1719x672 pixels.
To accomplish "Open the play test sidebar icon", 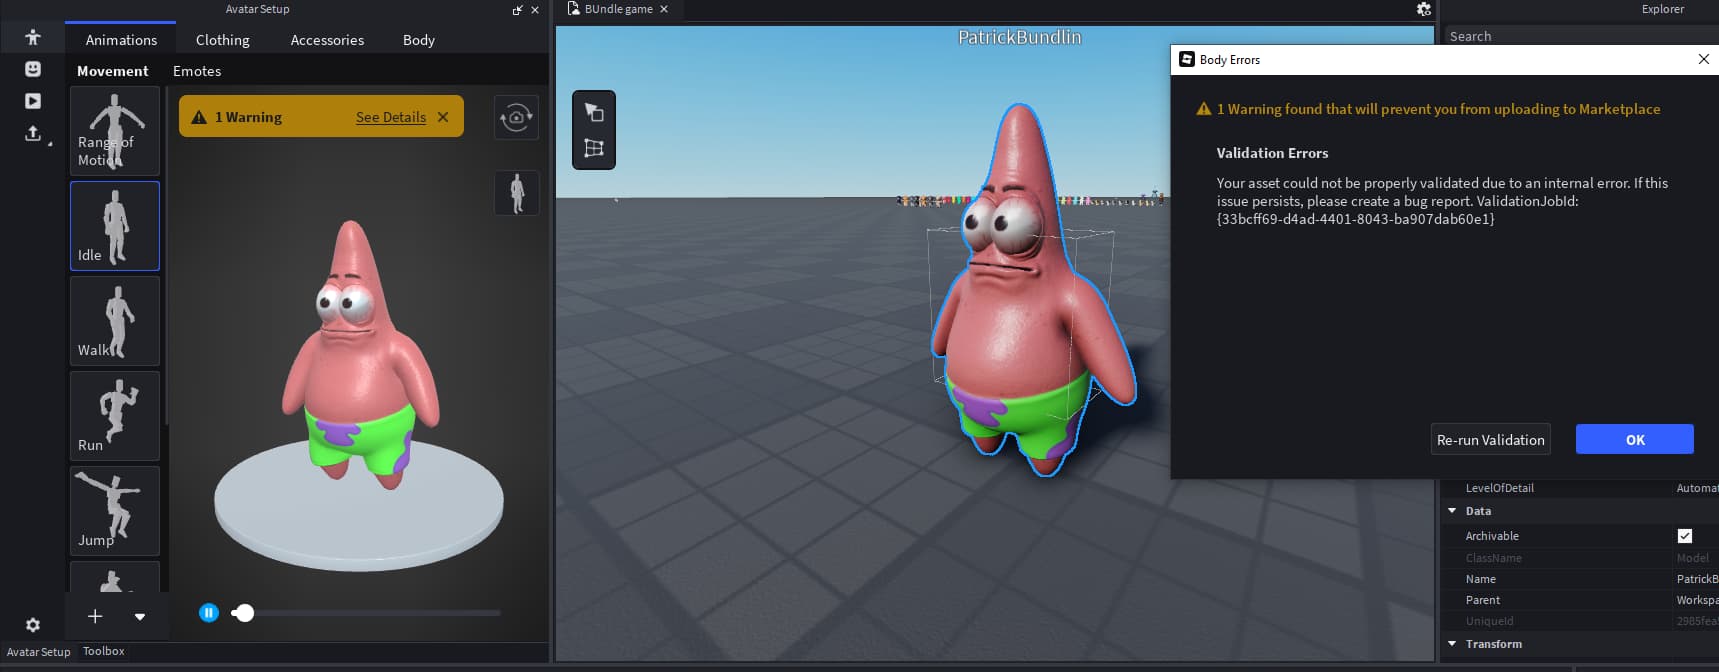I will (x=33, y=101).
